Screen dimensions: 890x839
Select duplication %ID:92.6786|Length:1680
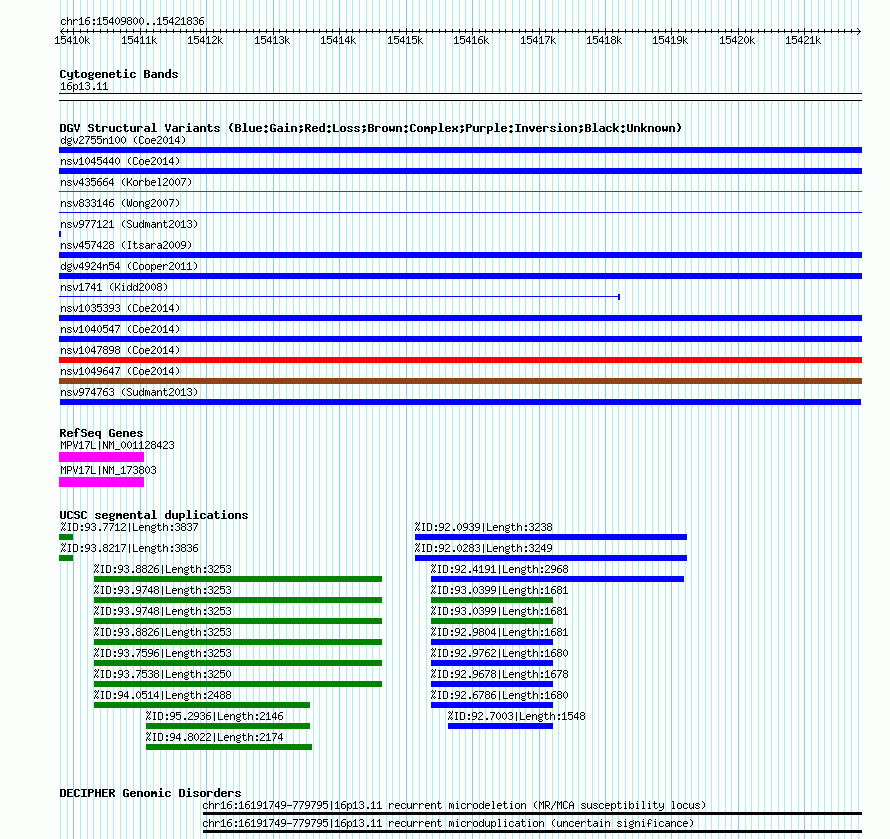[x=492, y=705]
